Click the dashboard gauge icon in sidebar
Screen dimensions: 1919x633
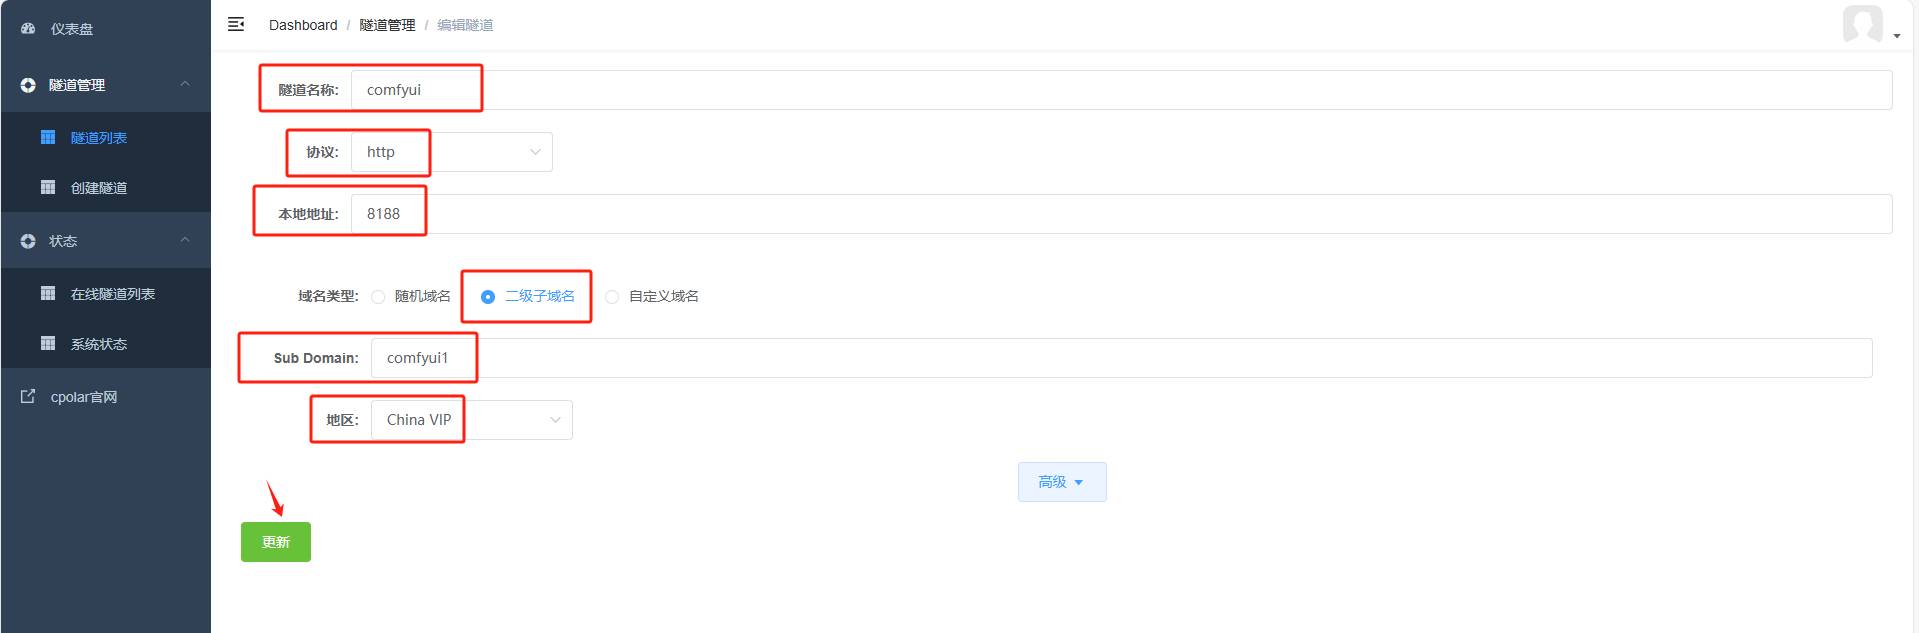(x=28, y=29)
